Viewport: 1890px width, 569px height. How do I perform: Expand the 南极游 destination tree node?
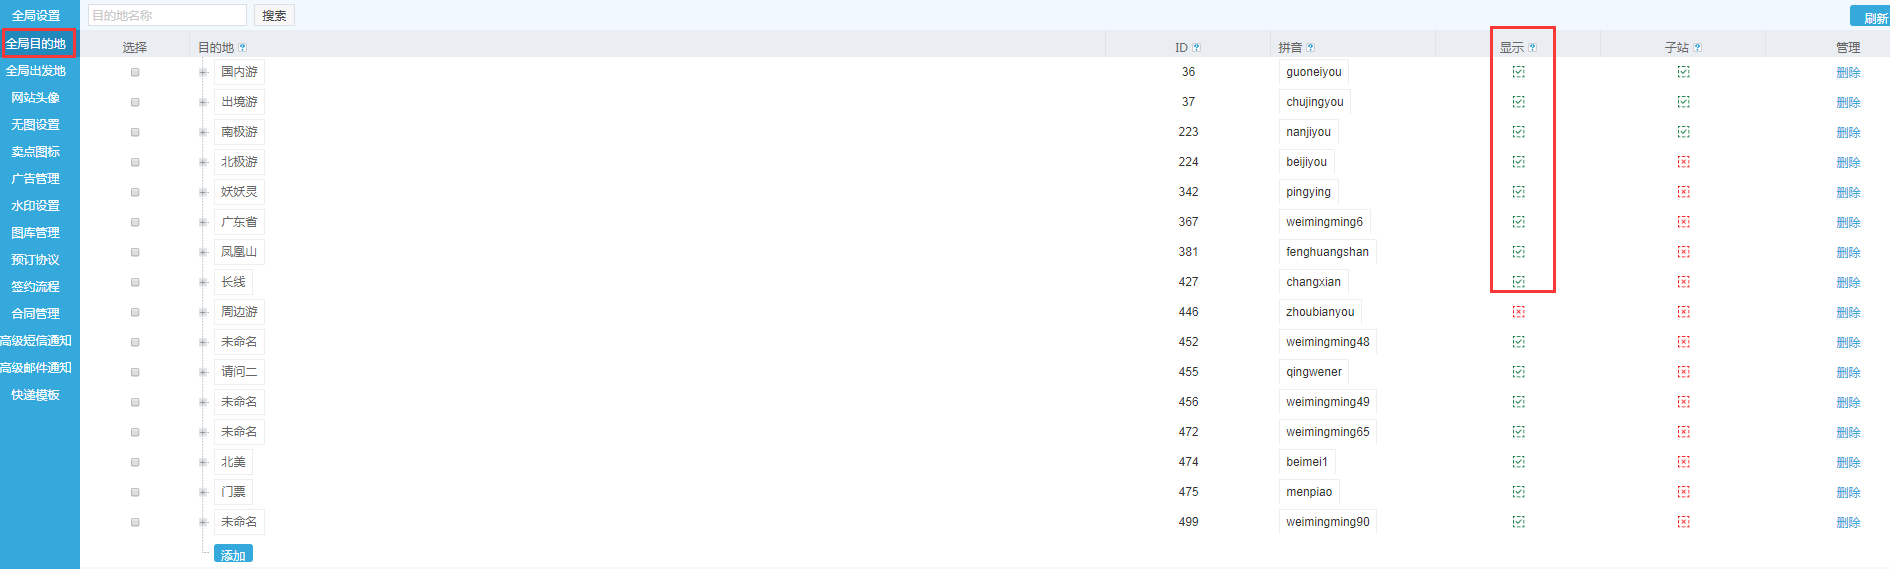click(x=203, y=132)
